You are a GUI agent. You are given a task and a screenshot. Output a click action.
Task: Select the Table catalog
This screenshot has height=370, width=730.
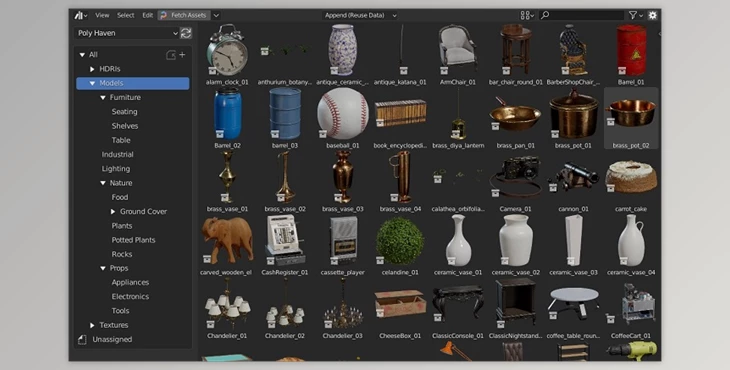pyautogui.click(x=121, y=140)
